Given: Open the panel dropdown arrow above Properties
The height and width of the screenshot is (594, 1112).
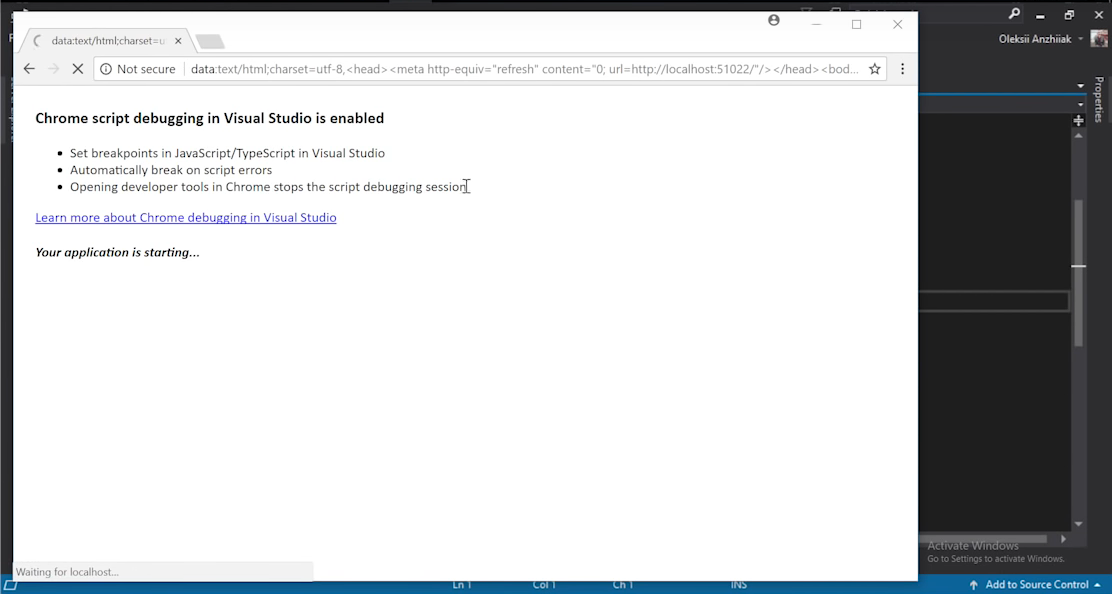Looking at the screenshot, I should pos(1080,86).
